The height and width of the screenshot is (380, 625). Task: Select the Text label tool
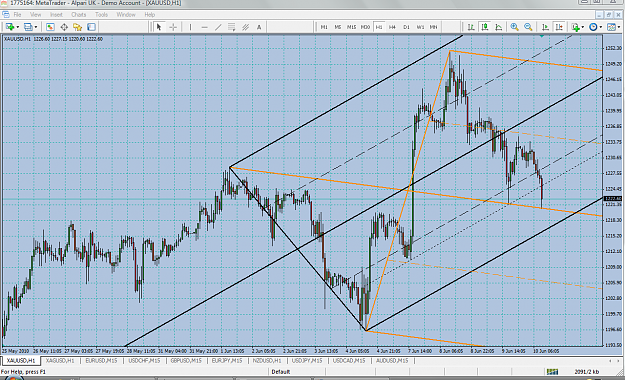tap(259, 27)
